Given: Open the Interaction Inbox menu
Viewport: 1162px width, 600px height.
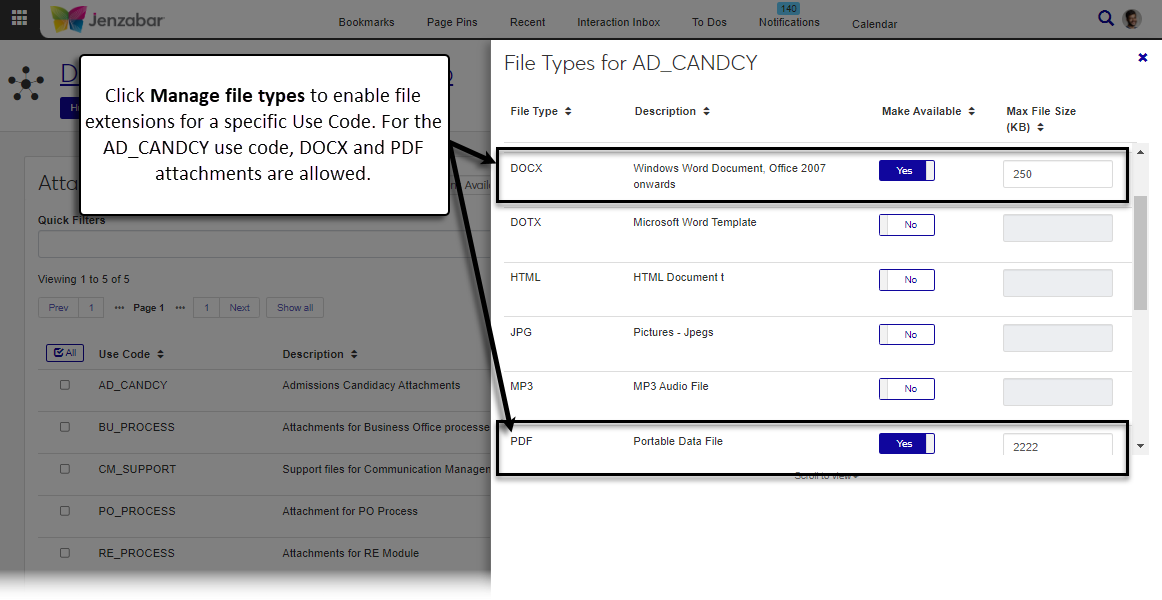Looking at the screenshot, I should pyautogui.click(x=618, y=22).
